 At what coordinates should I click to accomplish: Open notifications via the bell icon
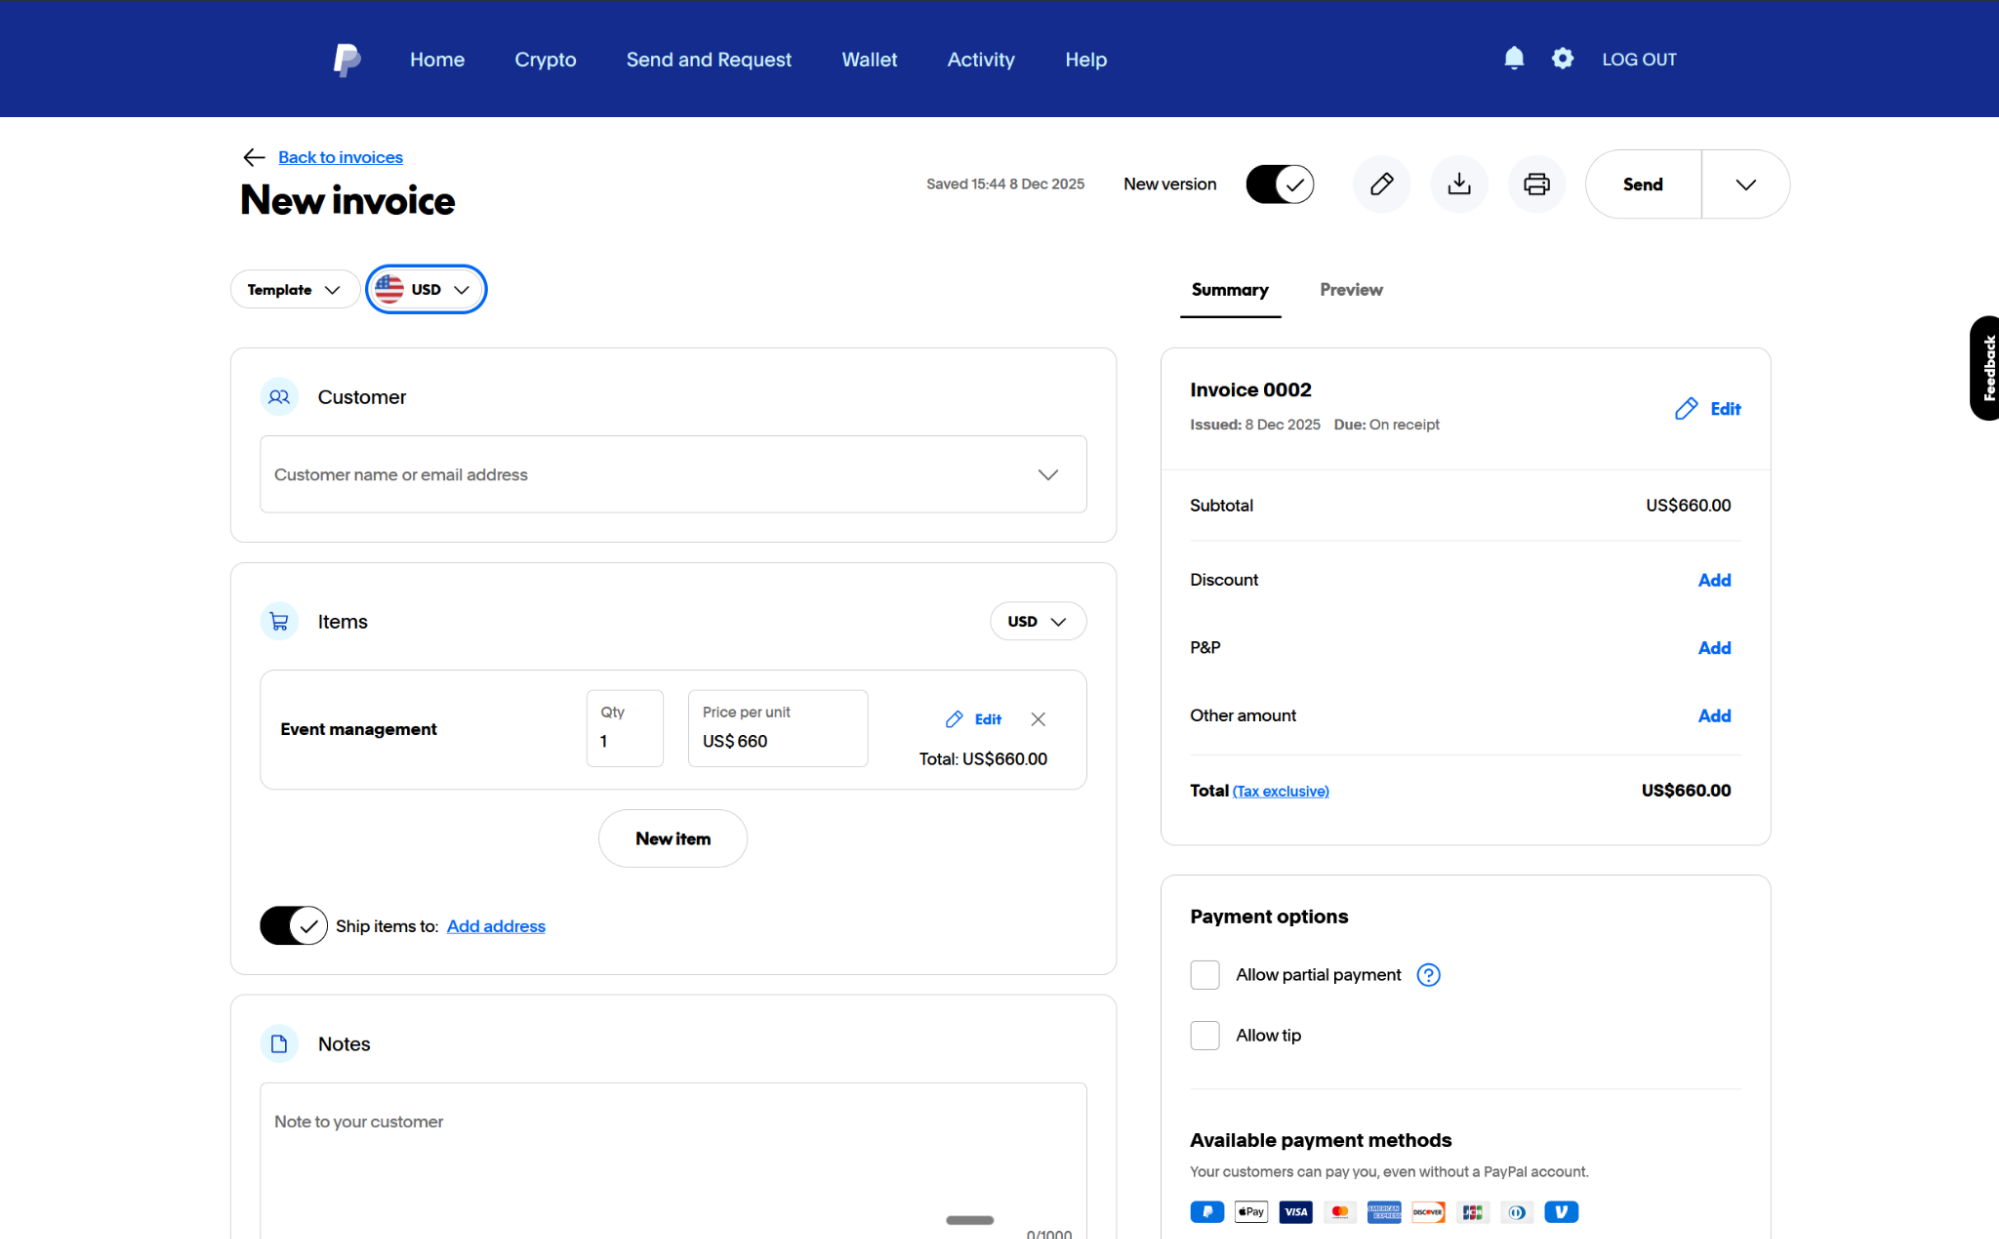[x=1513, y=58]
